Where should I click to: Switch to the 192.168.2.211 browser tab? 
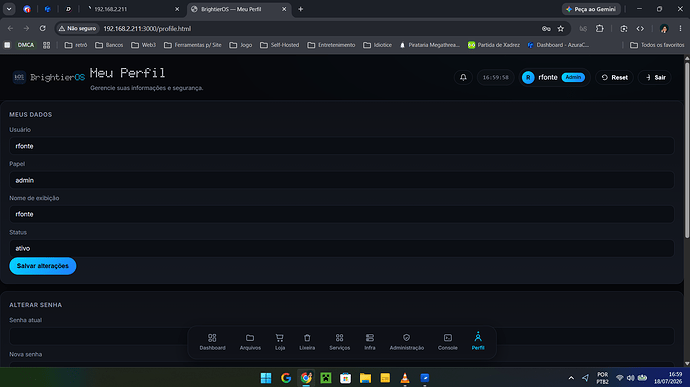[x=132, y=9]
